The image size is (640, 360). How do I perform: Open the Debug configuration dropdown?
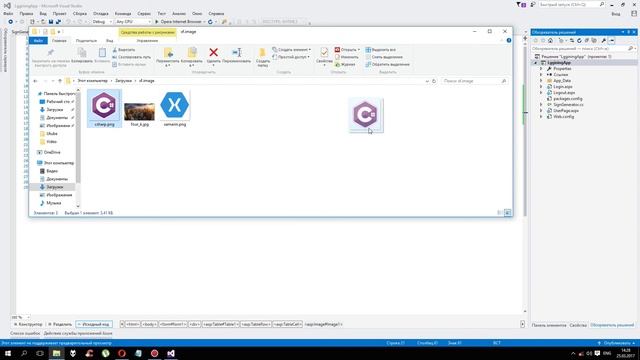tap(102, 22)
